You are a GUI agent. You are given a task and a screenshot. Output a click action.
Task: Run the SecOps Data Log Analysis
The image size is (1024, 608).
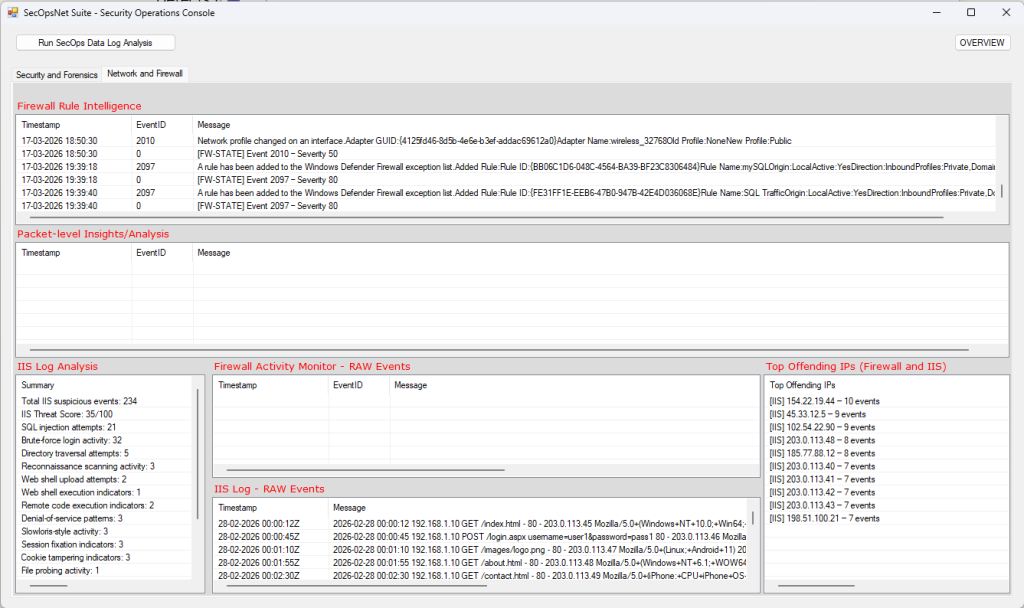tap(95, 43)
